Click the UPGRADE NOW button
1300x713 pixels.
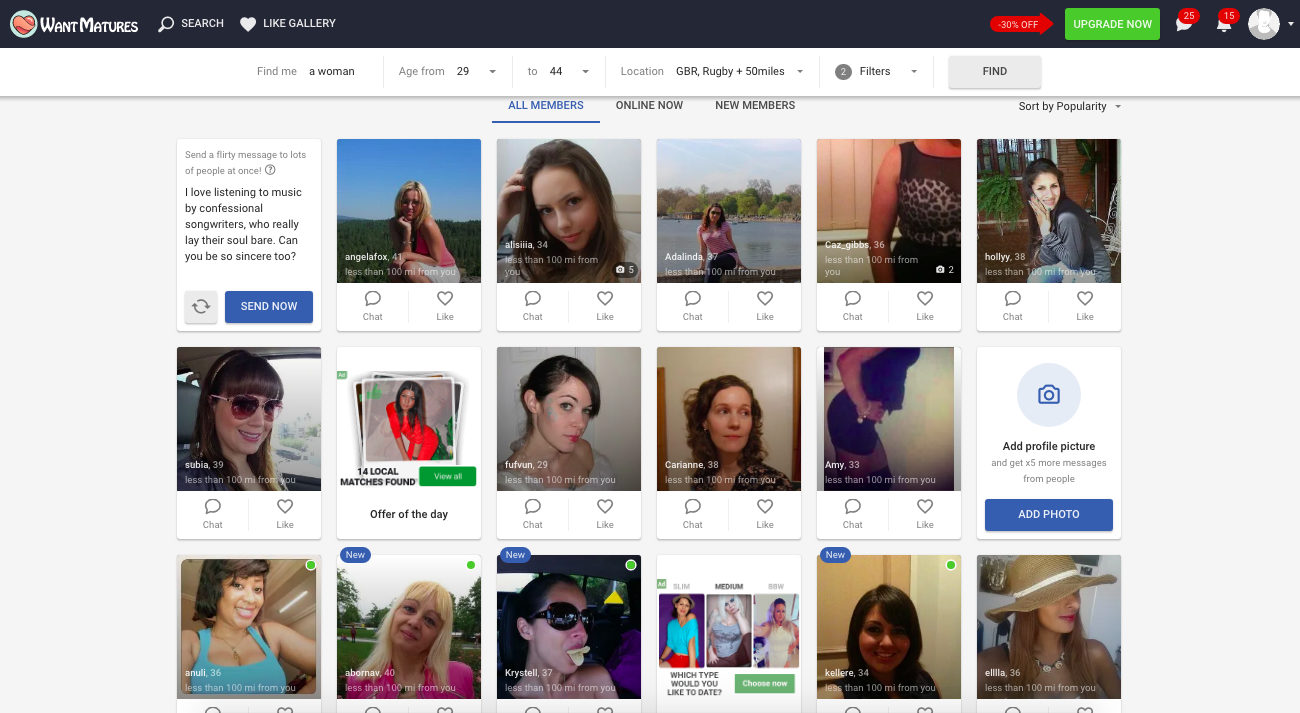coord(1112,23)
